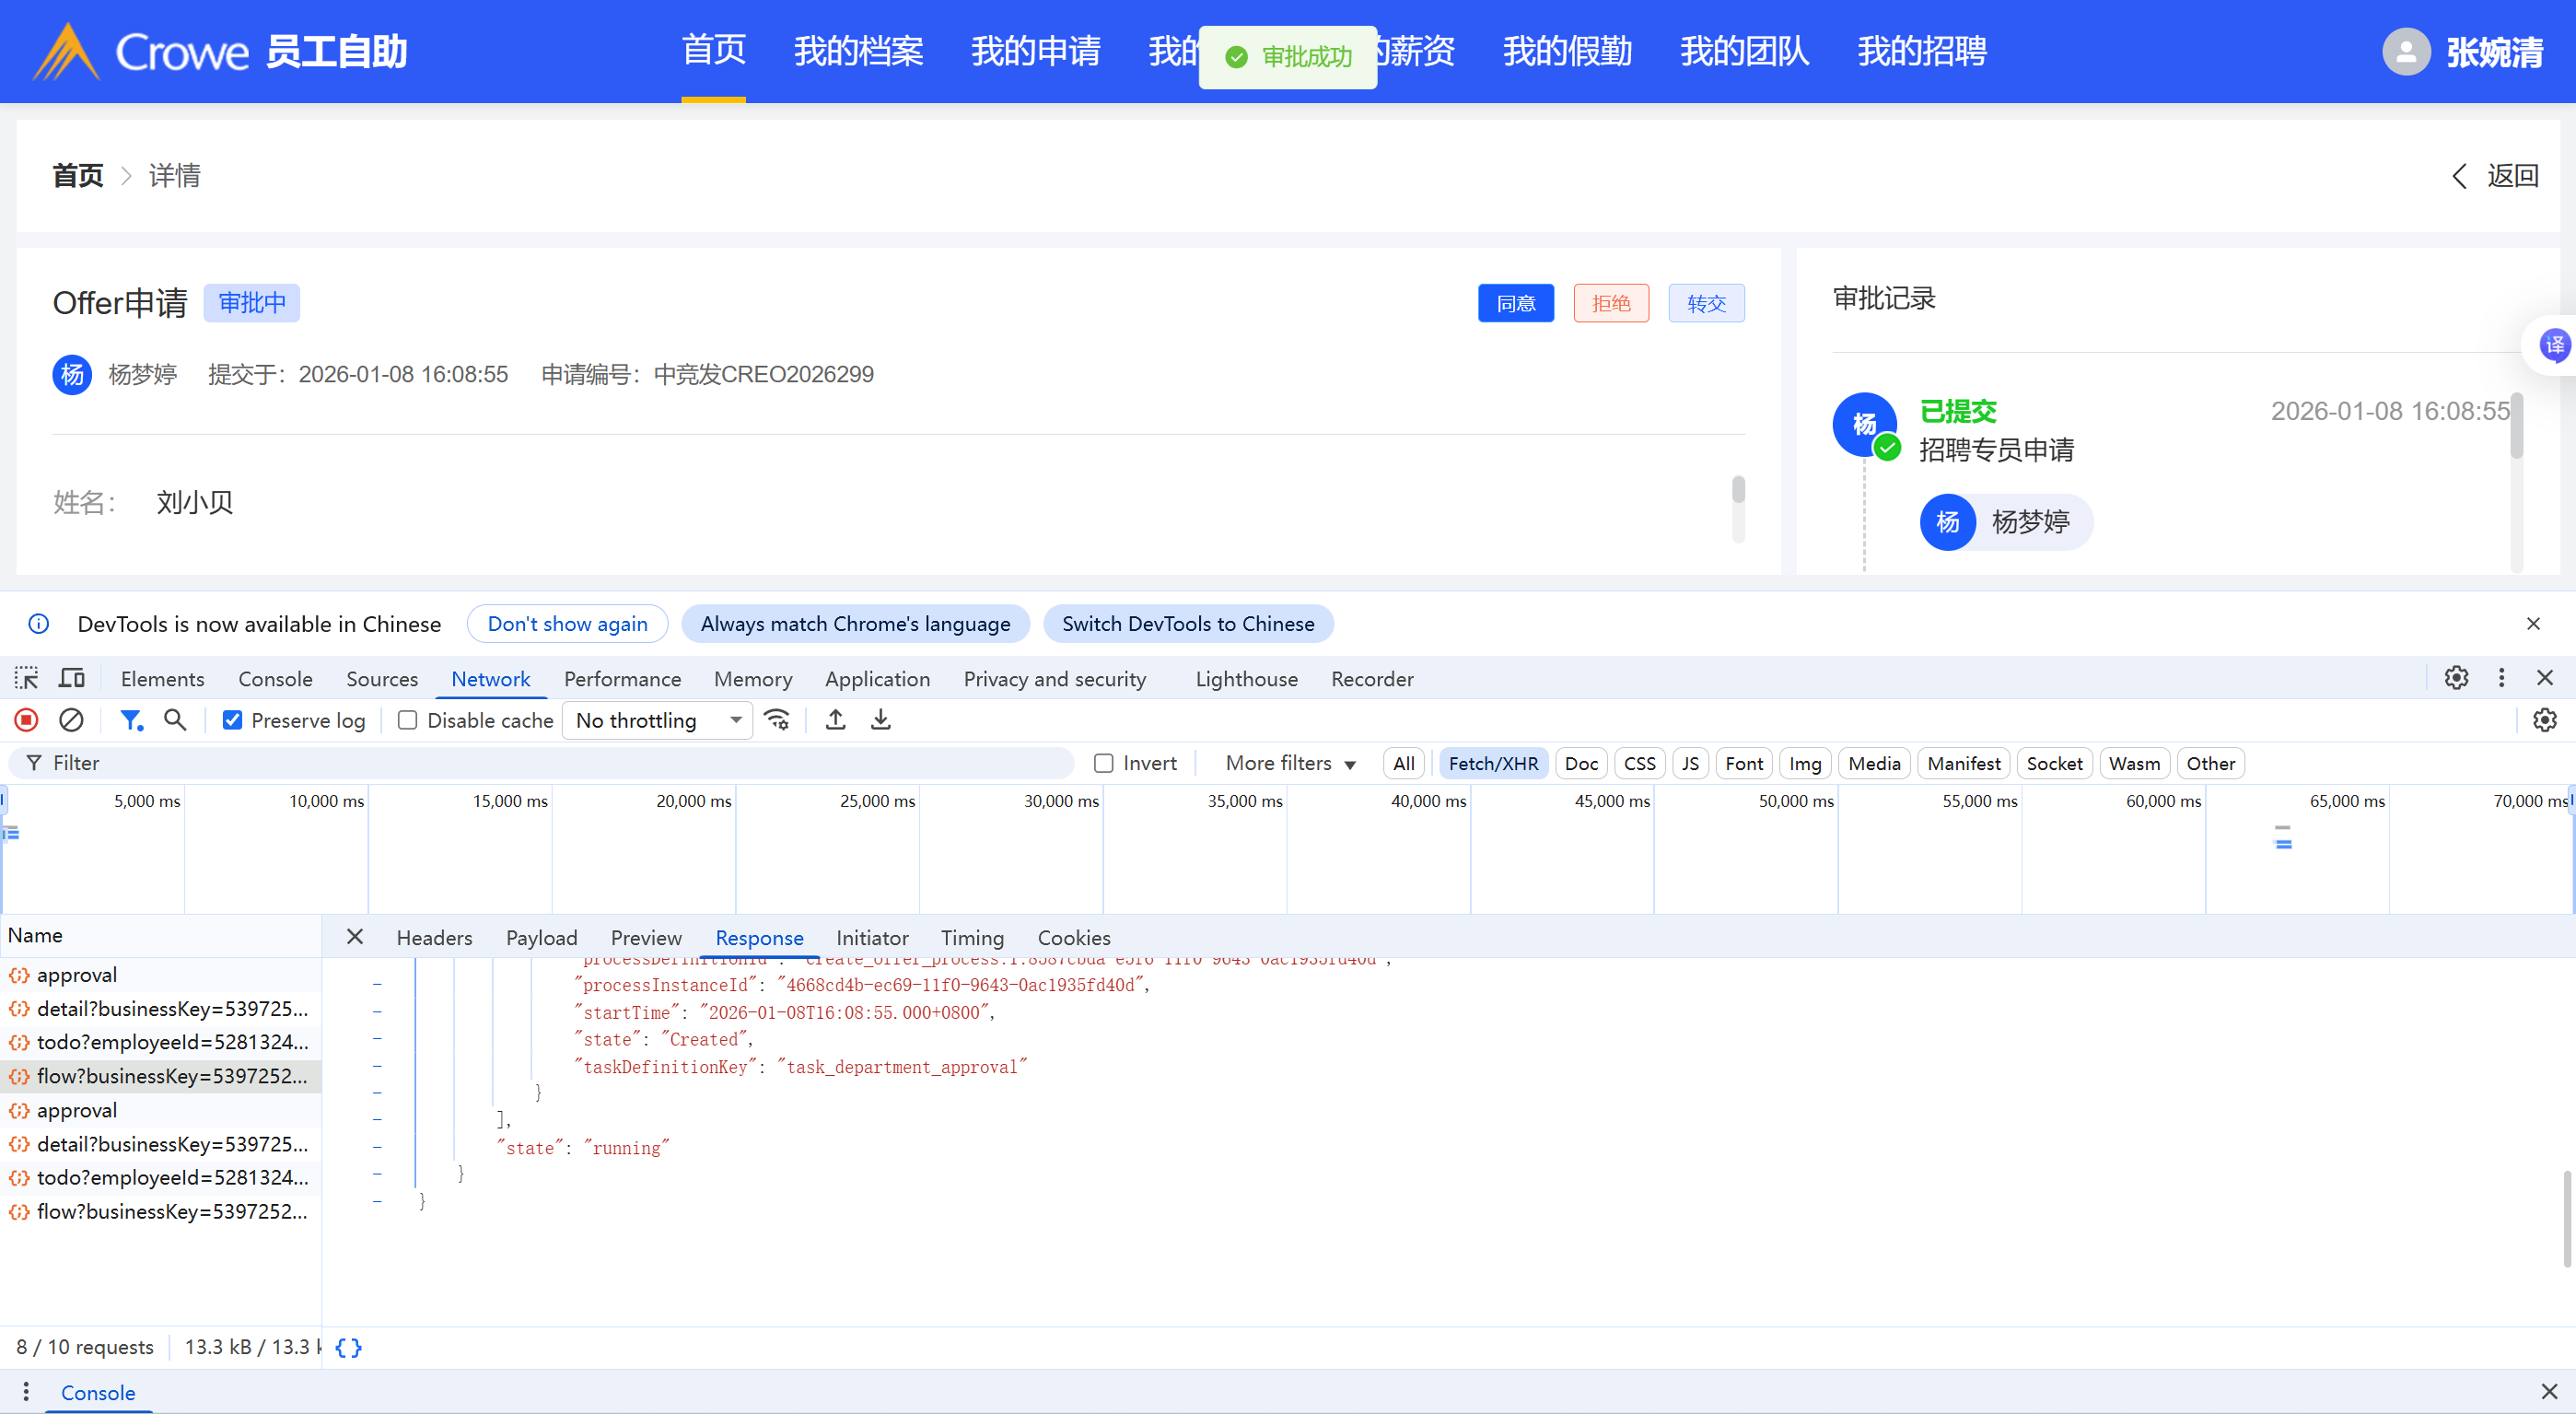The image size is (2576, 1414).
Task: Open network search with magnifier icon
Action: 175,720
